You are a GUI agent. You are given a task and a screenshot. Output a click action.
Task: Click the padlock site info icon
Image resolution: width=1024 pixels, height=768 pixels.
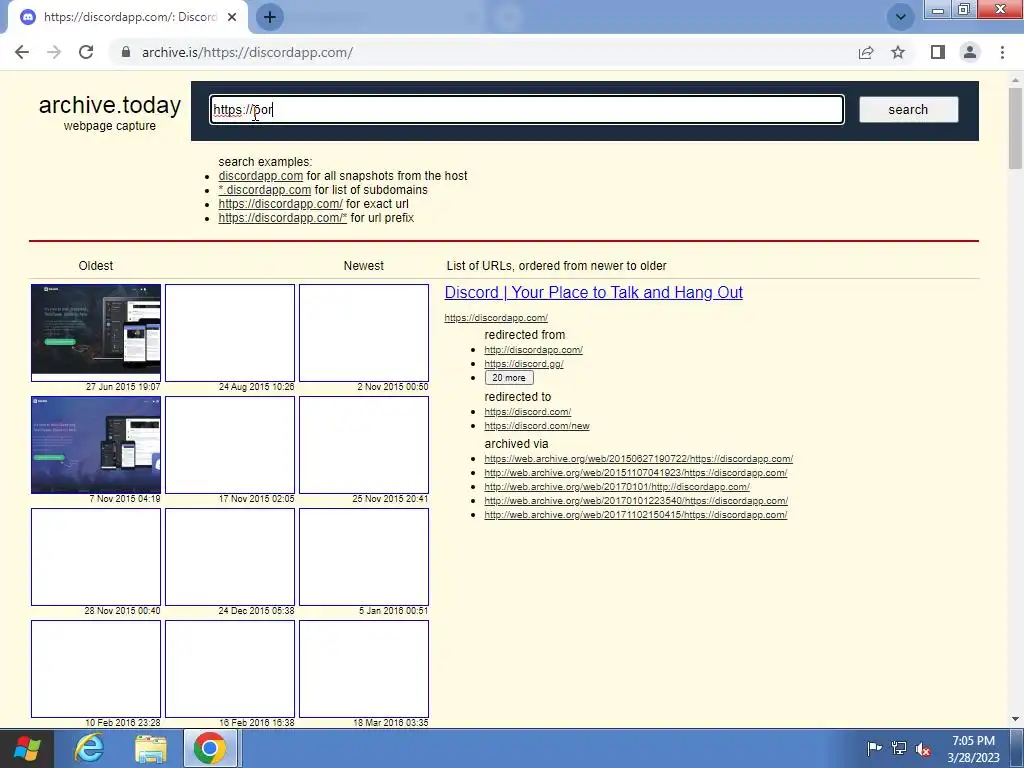pyautogui.click(x=126, y=52)
